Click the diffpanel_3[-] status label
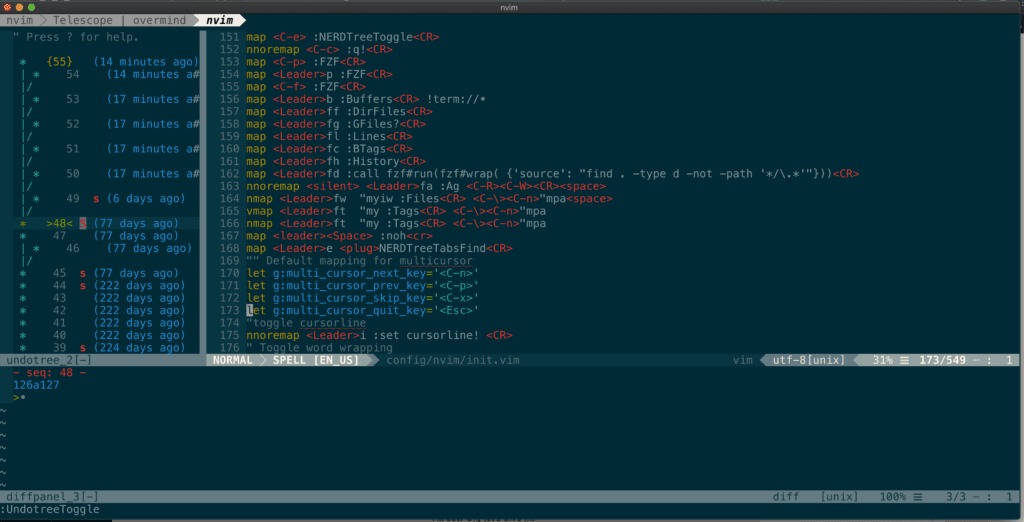Image resolution: width=1024 pixels, height=522 pixels. click(52, 497)
